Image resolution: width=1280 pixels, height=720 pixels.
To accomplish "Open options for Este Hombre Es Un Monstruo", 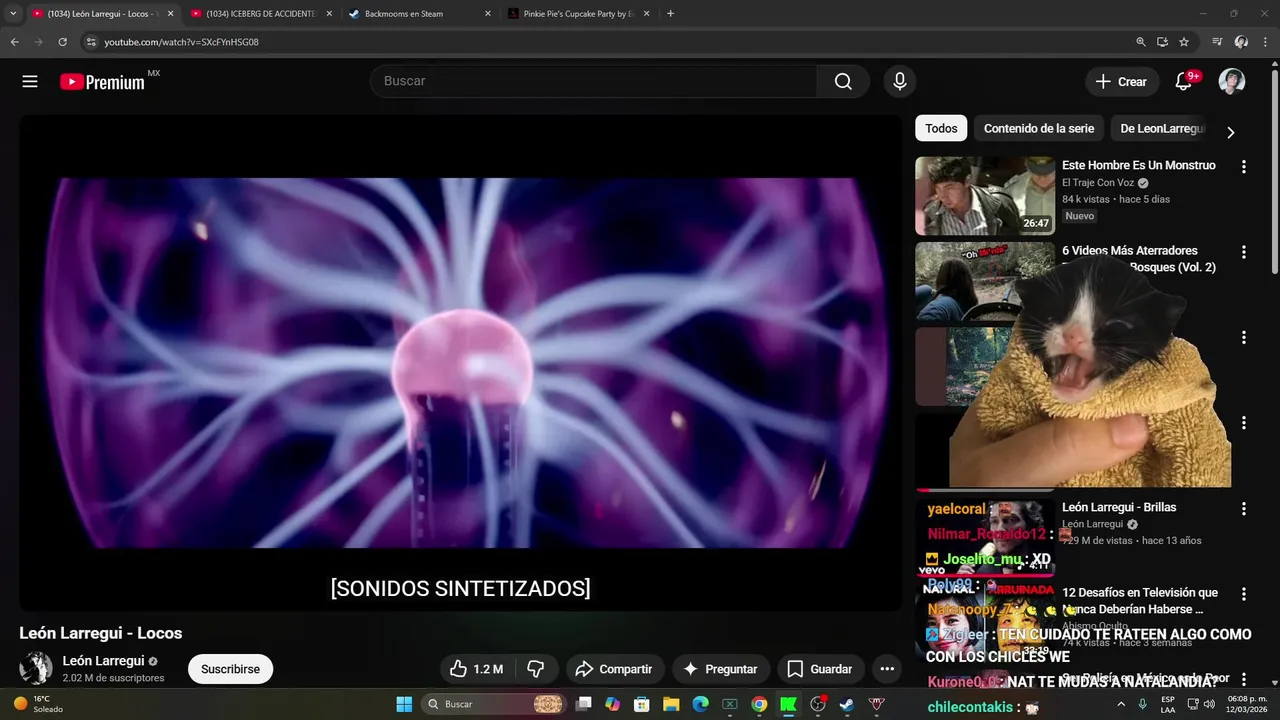I will tap(1244, 167).
